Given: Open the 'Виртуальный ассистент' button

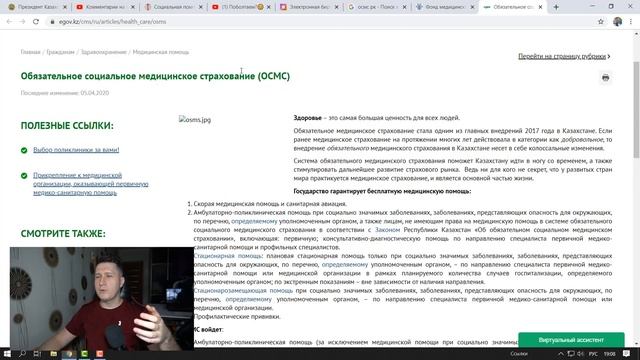Looking at the screenshot, I should coord(571,340).
